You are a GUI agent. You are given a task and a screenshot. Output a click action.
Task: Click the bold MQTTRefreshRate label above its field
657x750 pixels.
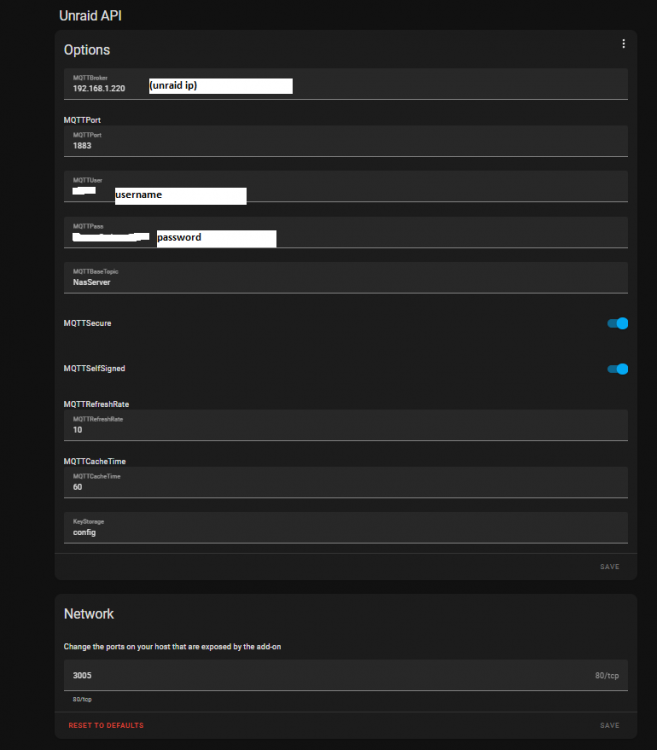tap(96, 404)
